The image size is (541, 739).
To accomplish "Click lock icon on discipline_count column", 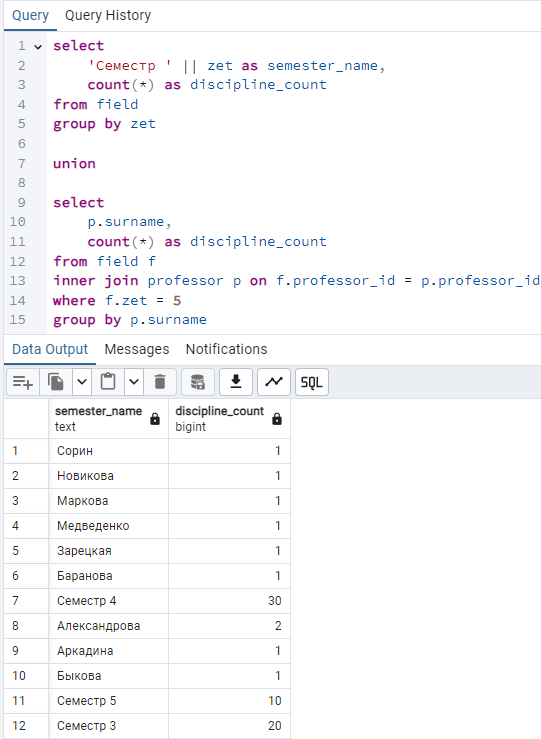I will 277,419.
